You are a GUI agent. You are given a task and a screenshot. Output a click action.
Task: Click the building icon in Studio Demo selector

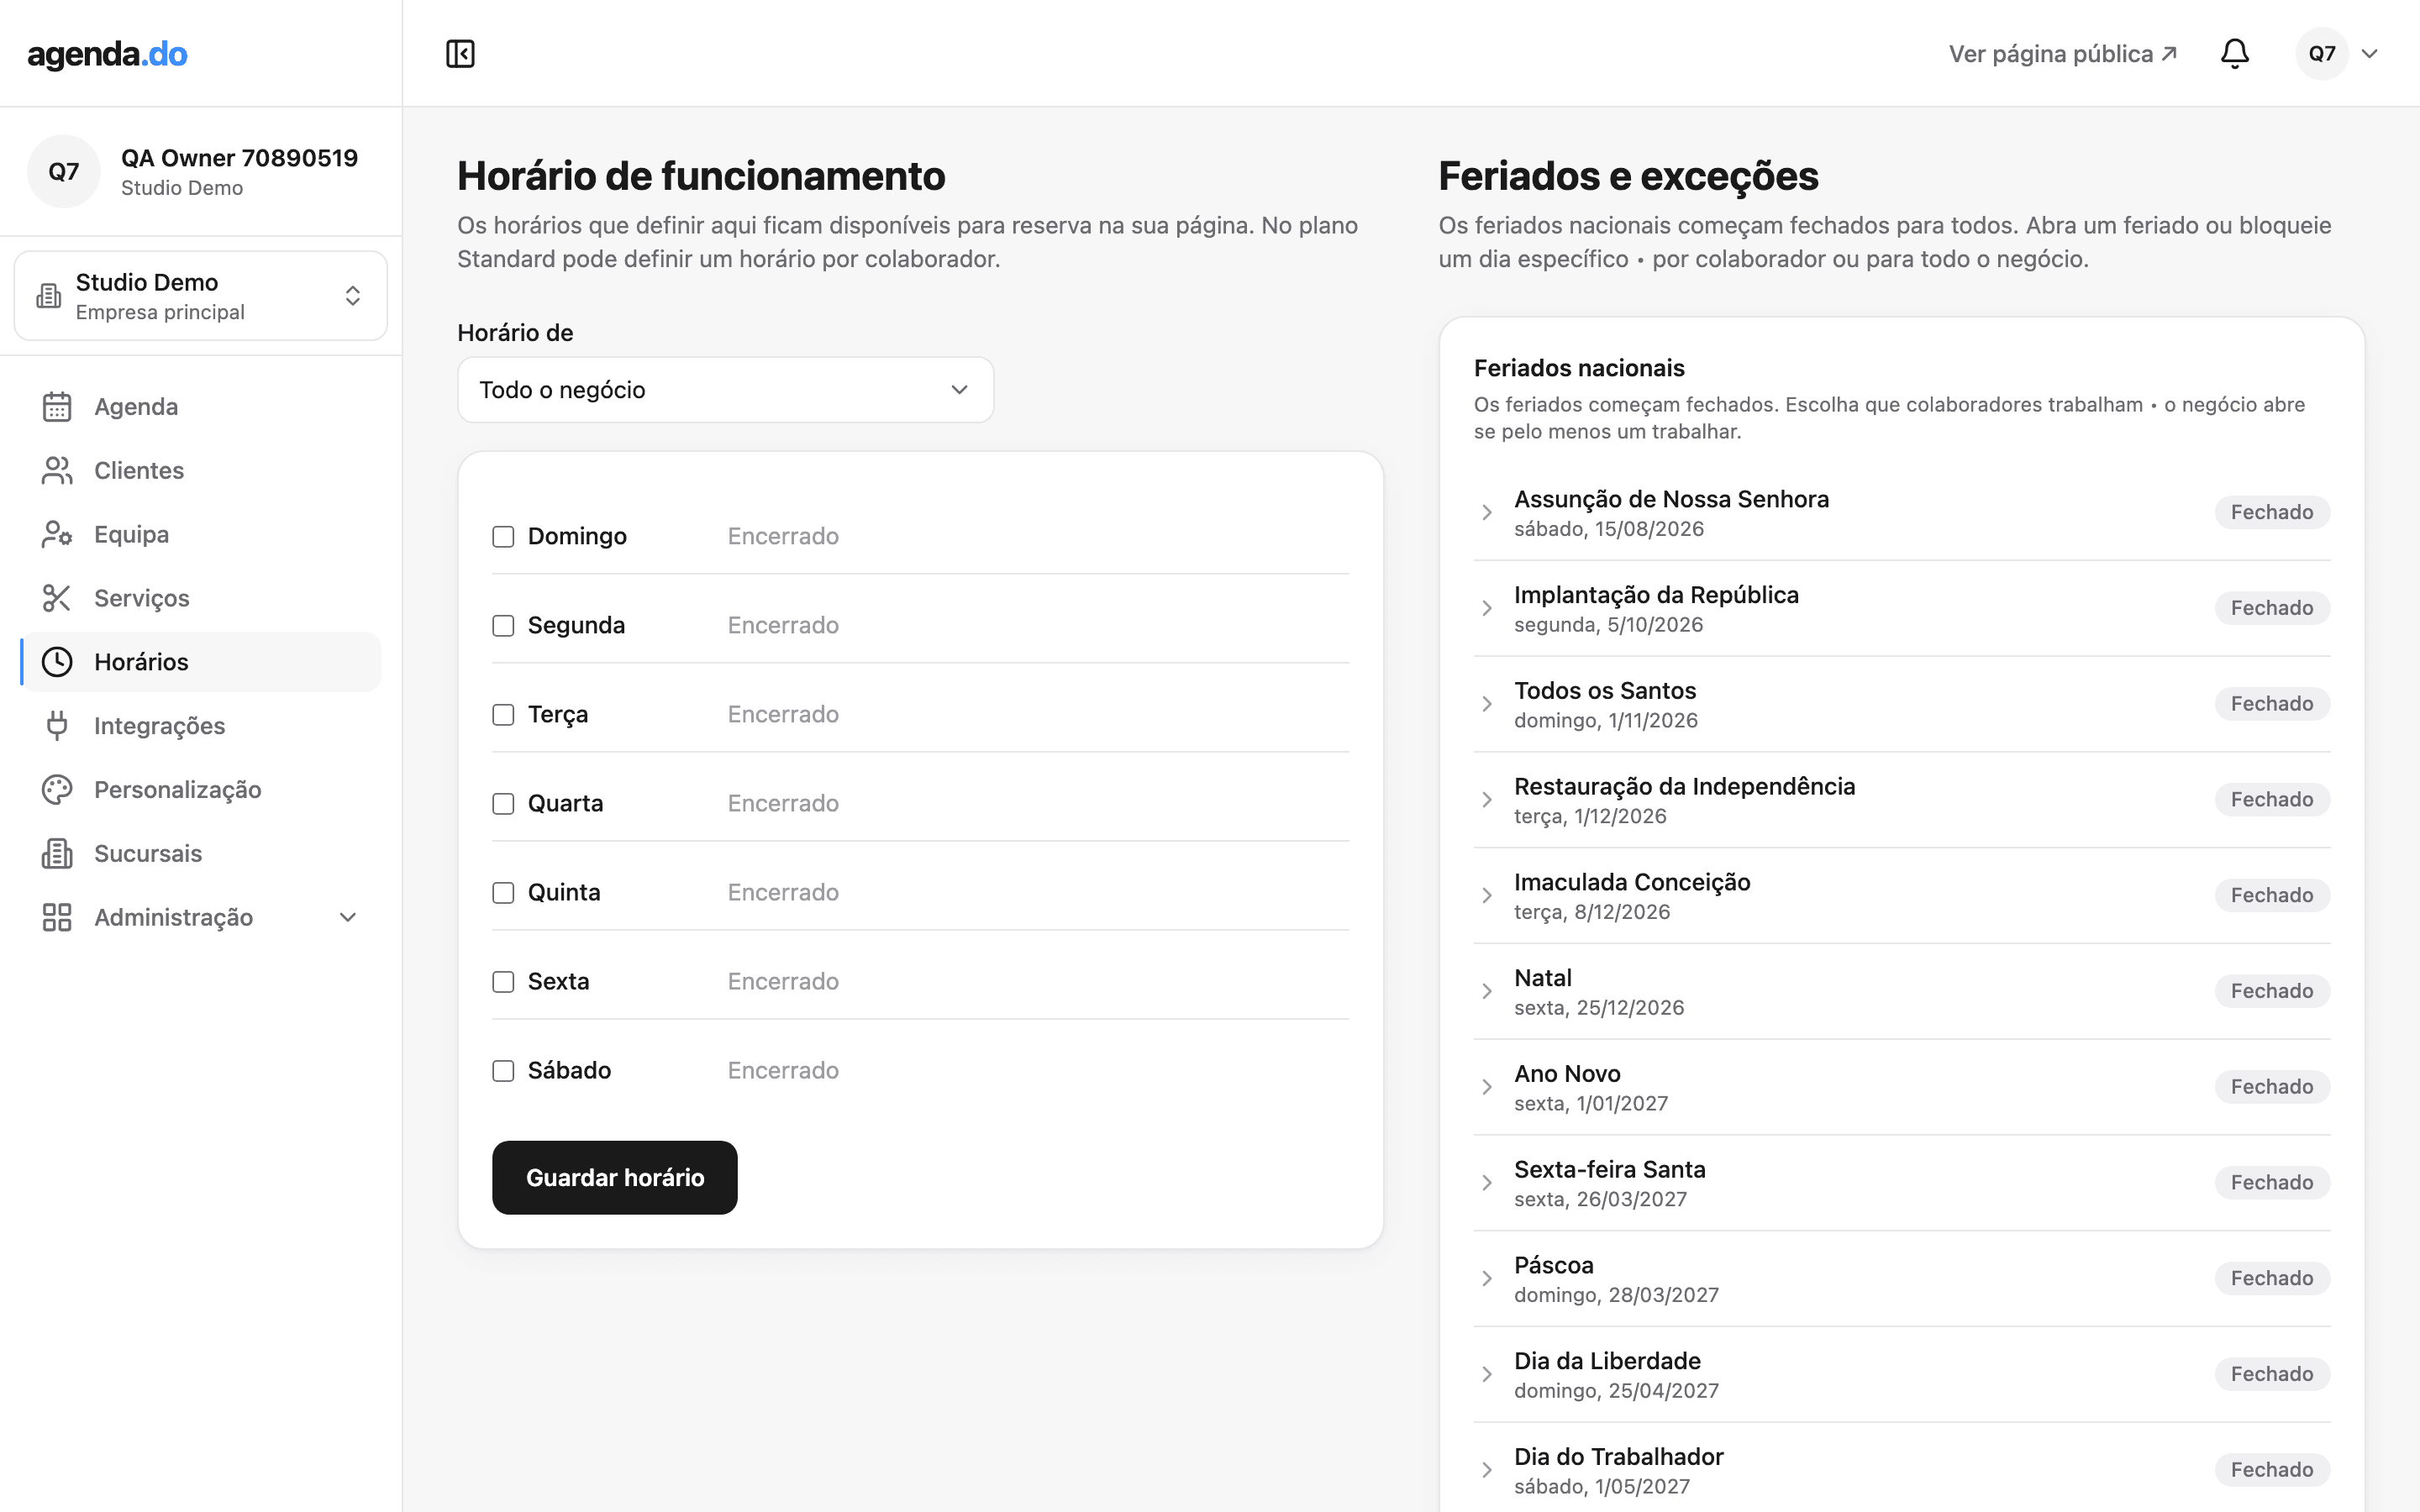click(x=49, y=296)
